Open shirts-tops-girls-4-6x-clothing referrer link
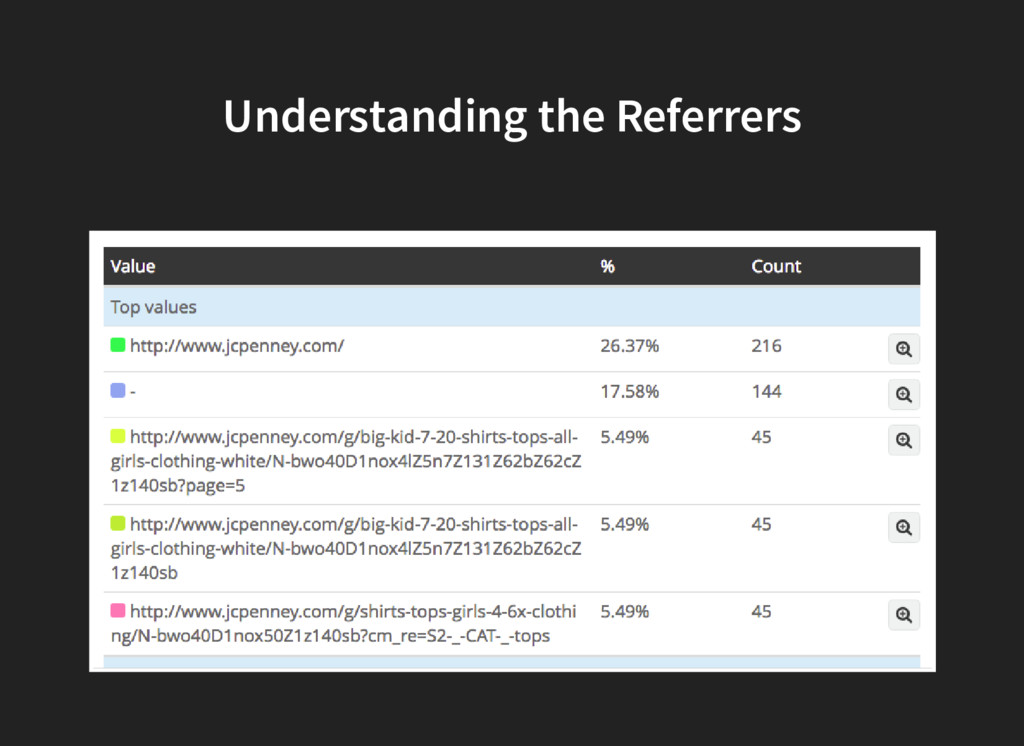Viewport: 1024px width, 746px height. coord(344,624)
